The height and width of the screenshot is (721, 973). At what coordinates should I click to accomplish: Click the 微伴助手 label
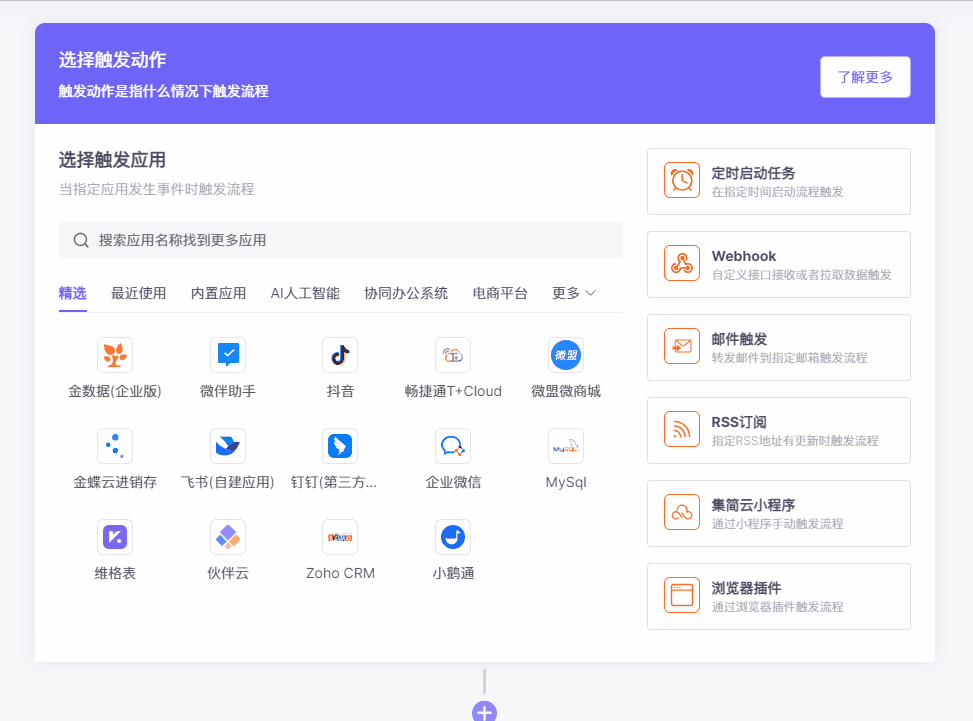(x=228, y=392)
